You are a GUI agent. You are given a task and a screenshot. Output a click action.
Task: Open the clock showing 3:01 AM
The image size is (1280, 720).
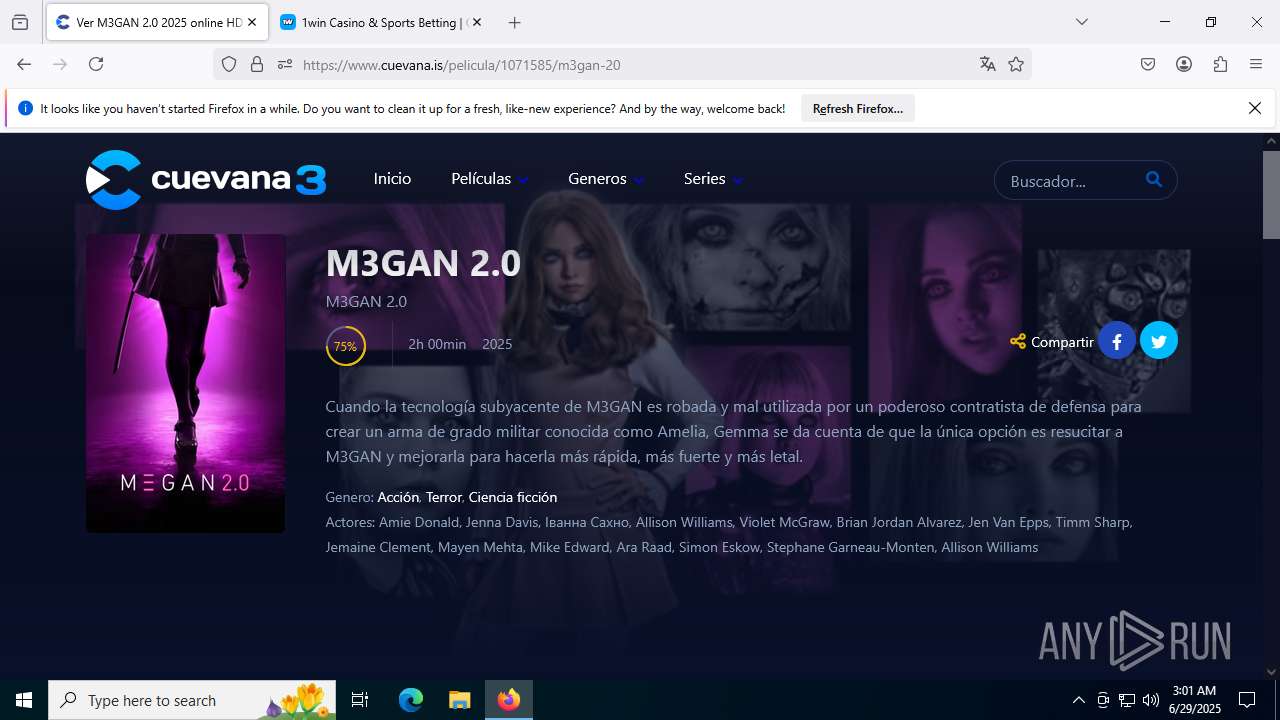[1194, 700]
